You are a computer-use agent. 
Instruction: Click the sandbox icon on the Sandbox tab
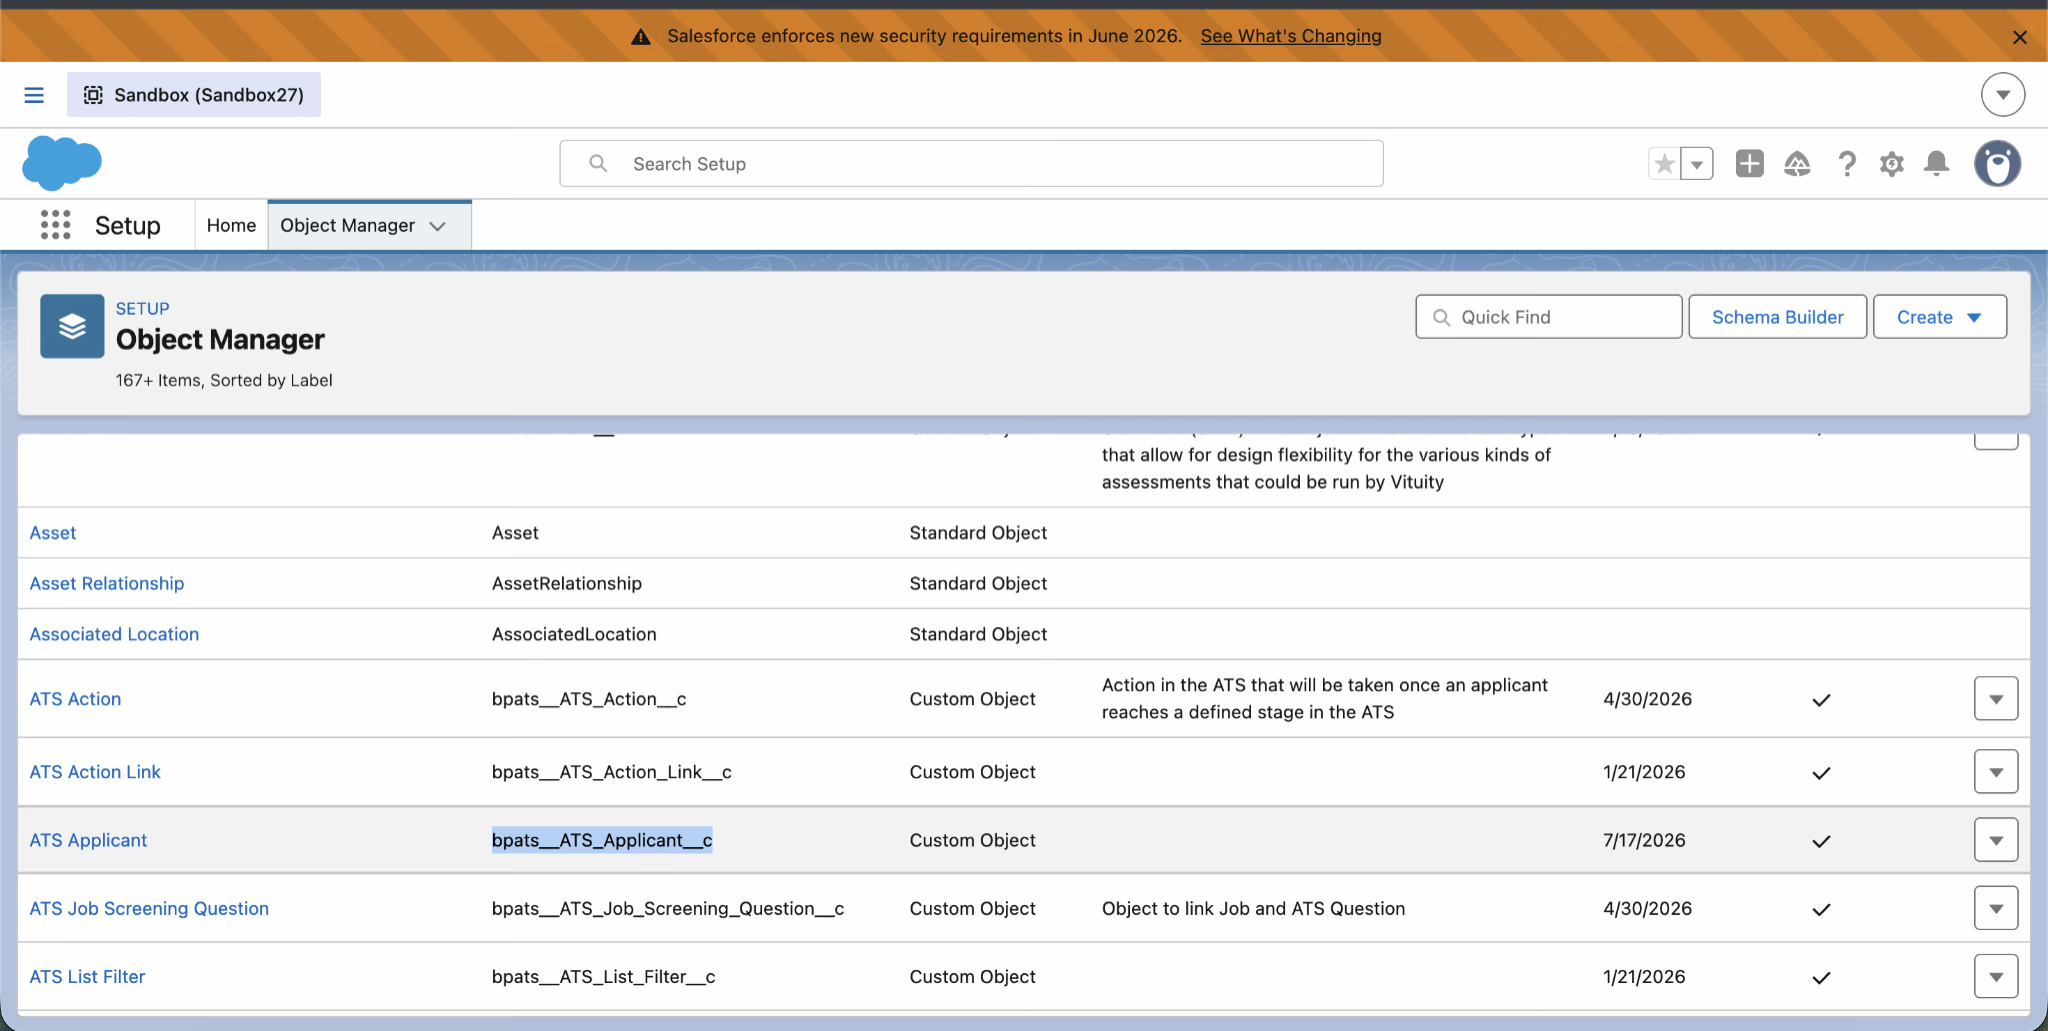click(93, 95)
